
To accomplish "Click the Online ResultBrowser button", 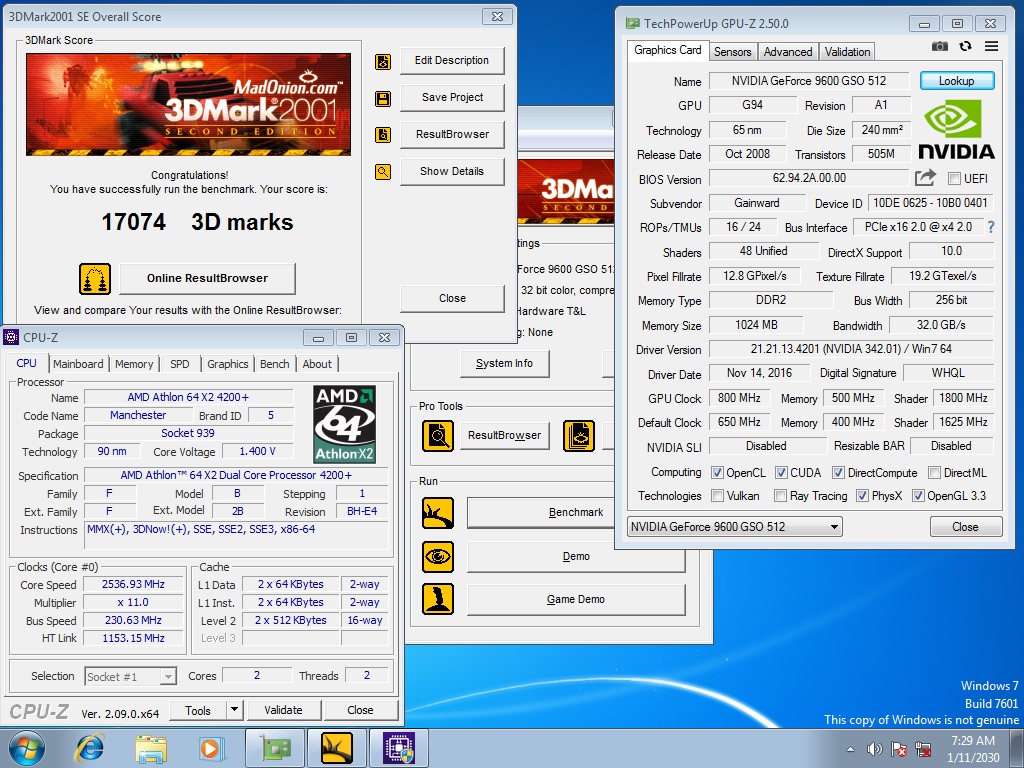I will coord(207,278).
